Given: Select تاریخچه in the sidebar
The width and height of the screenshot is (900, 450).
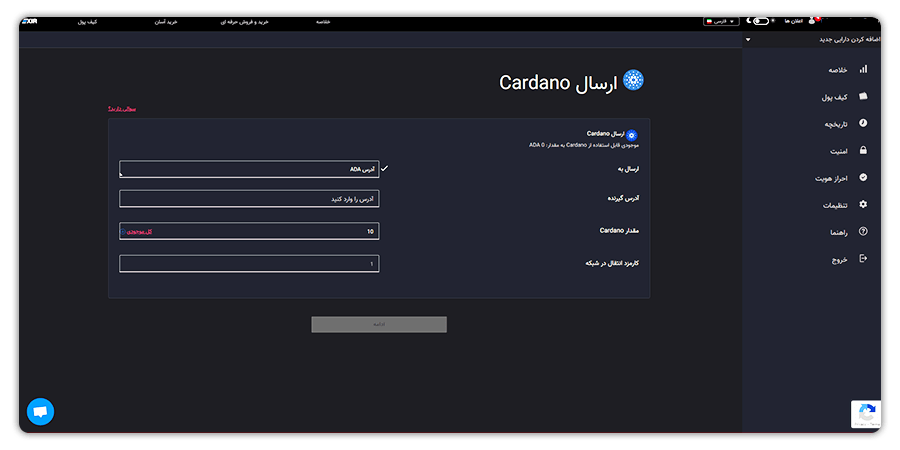Looking at the screenshot, I should tap(836, 125).
